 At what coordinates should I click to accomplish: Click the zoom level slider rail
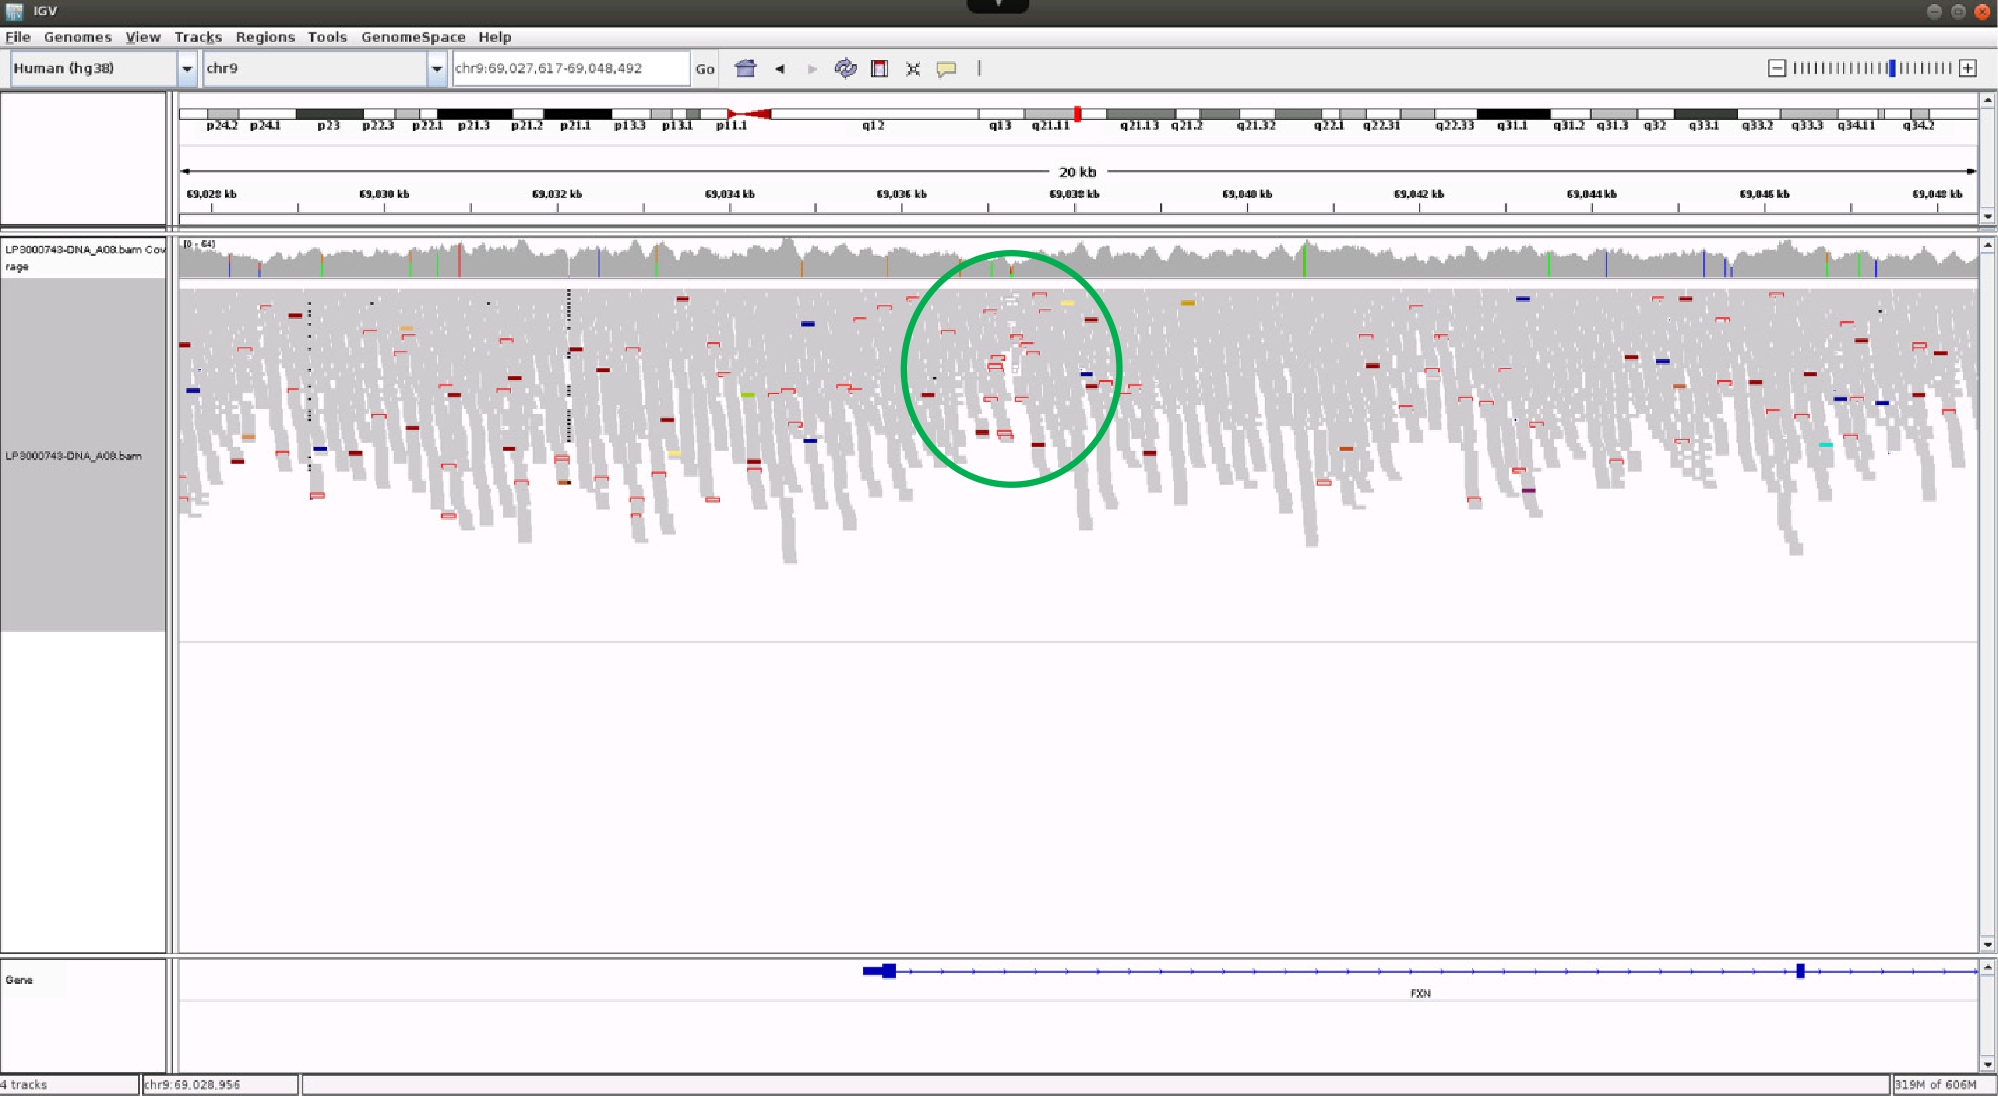click(x=1871, y=68)
